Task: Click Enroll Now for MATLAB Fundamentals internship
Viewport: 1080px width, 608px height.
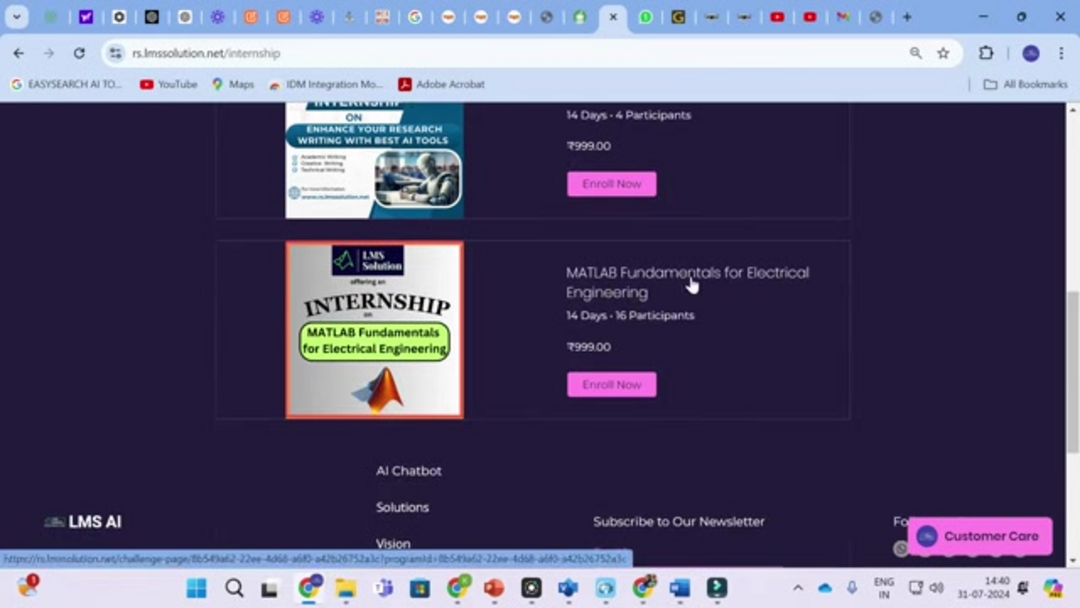Action: 611,384
